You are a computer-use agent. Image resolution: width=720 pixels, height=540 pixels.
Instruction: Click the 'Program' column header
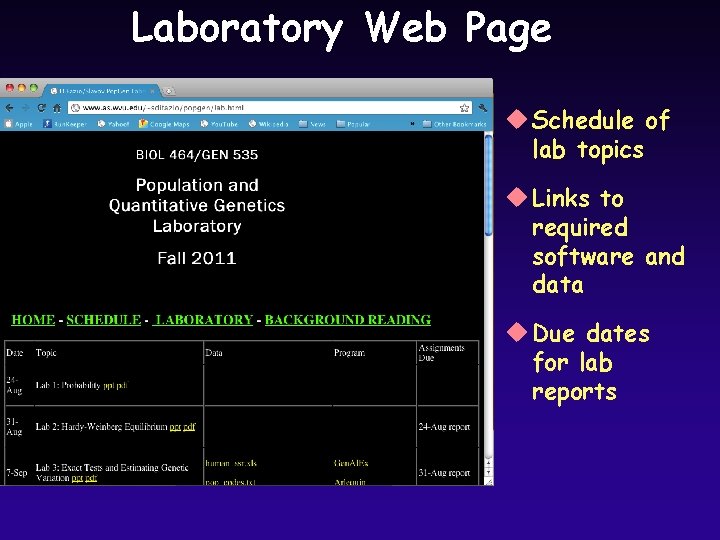pyautogui.click(x=349, y=353)
